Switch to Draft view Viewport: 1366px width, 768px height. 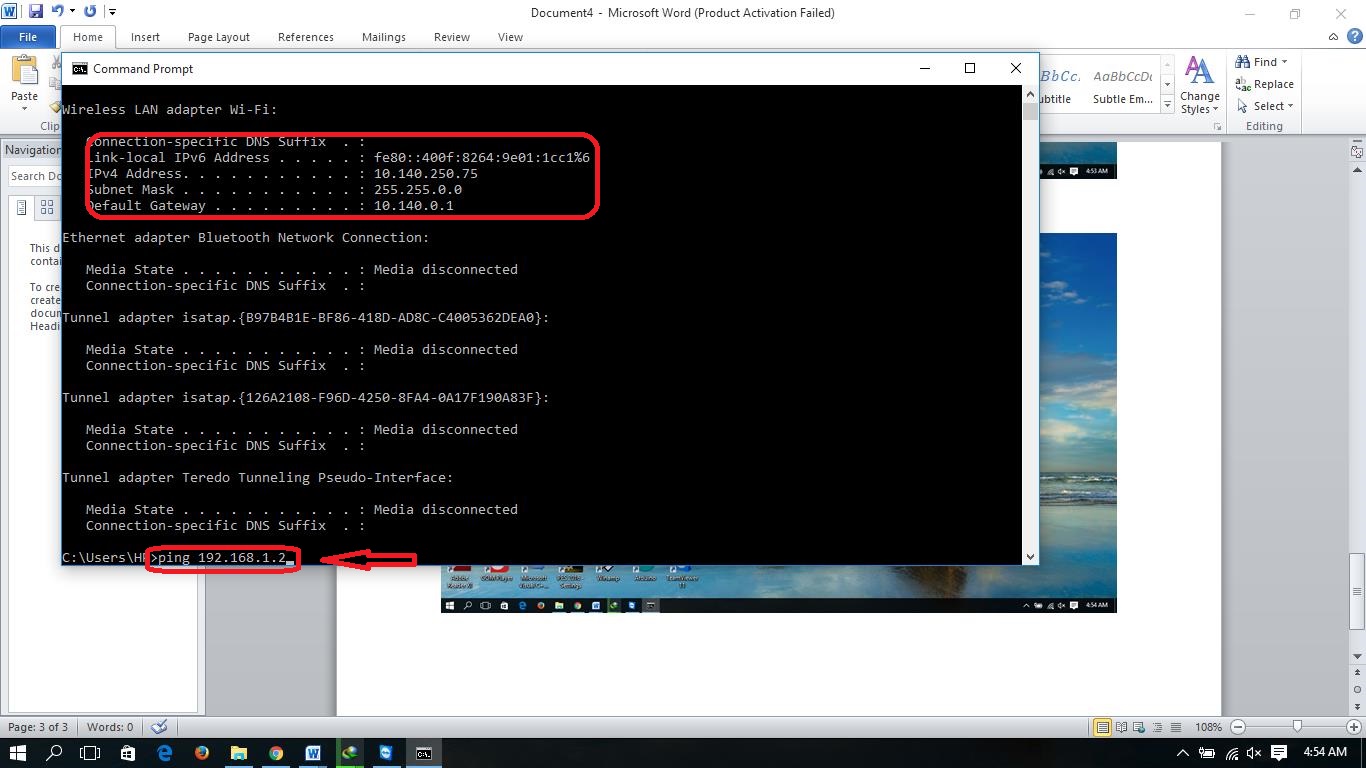(1175, 727)
